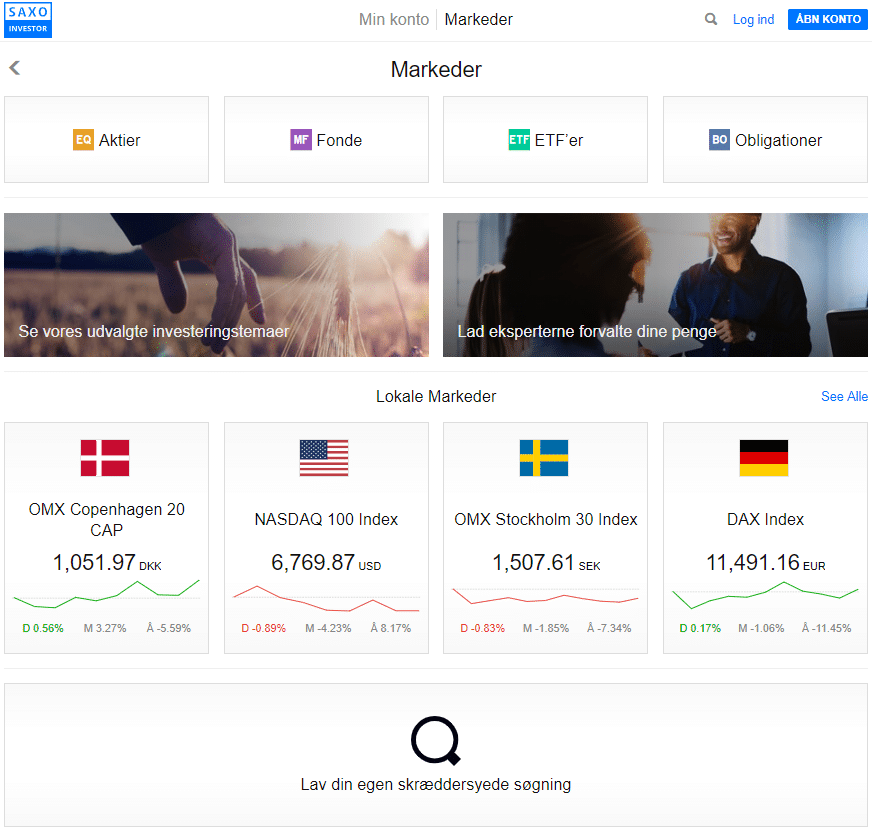Click the M 3.27% monthly change
Viewport: 872px width, 833px height.
(105, 628)
